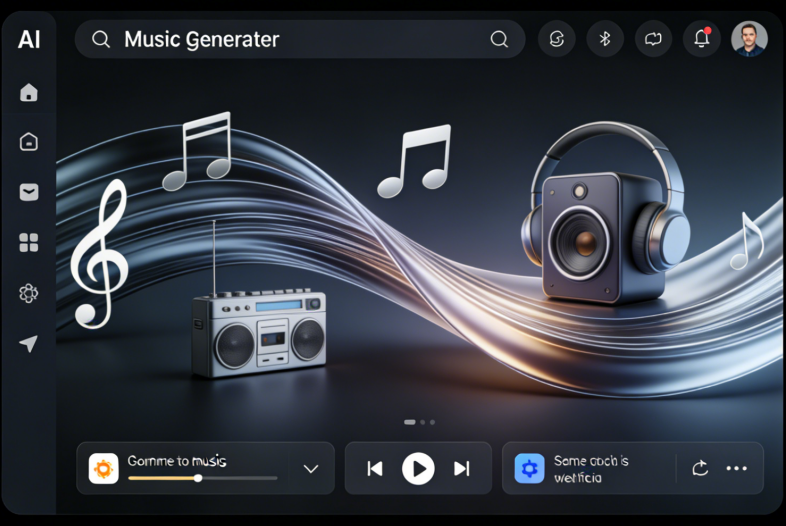Skip to the next track

click(x=462, y=468)
